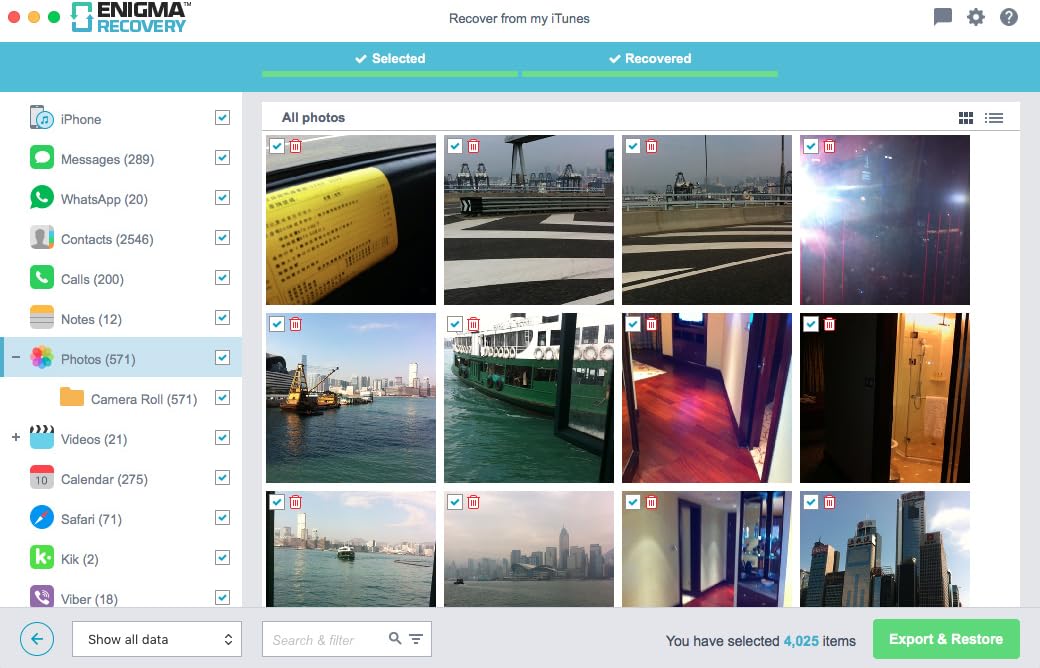Screen dimensions: 1040x668
Task: Click the back arrow button
Action: (37, 639)
